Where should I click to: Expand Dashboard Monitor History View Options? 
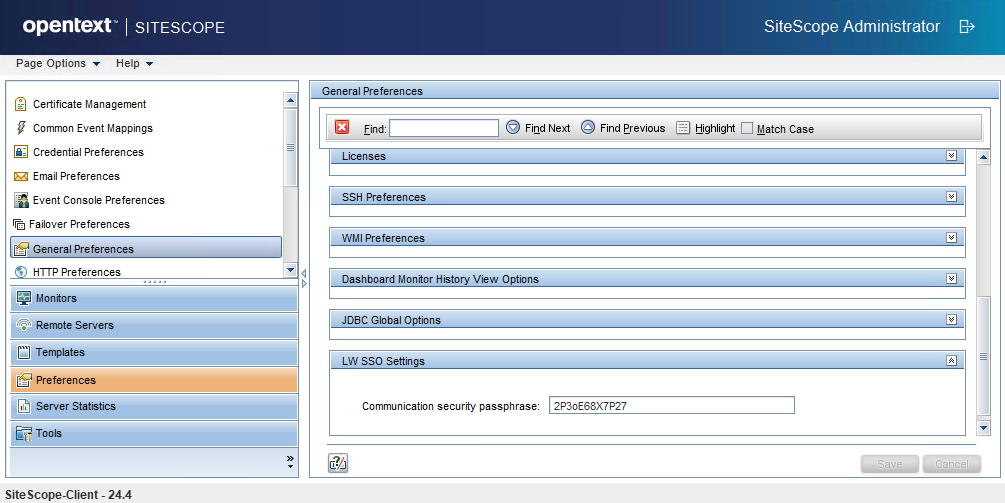tap(951, 279)
